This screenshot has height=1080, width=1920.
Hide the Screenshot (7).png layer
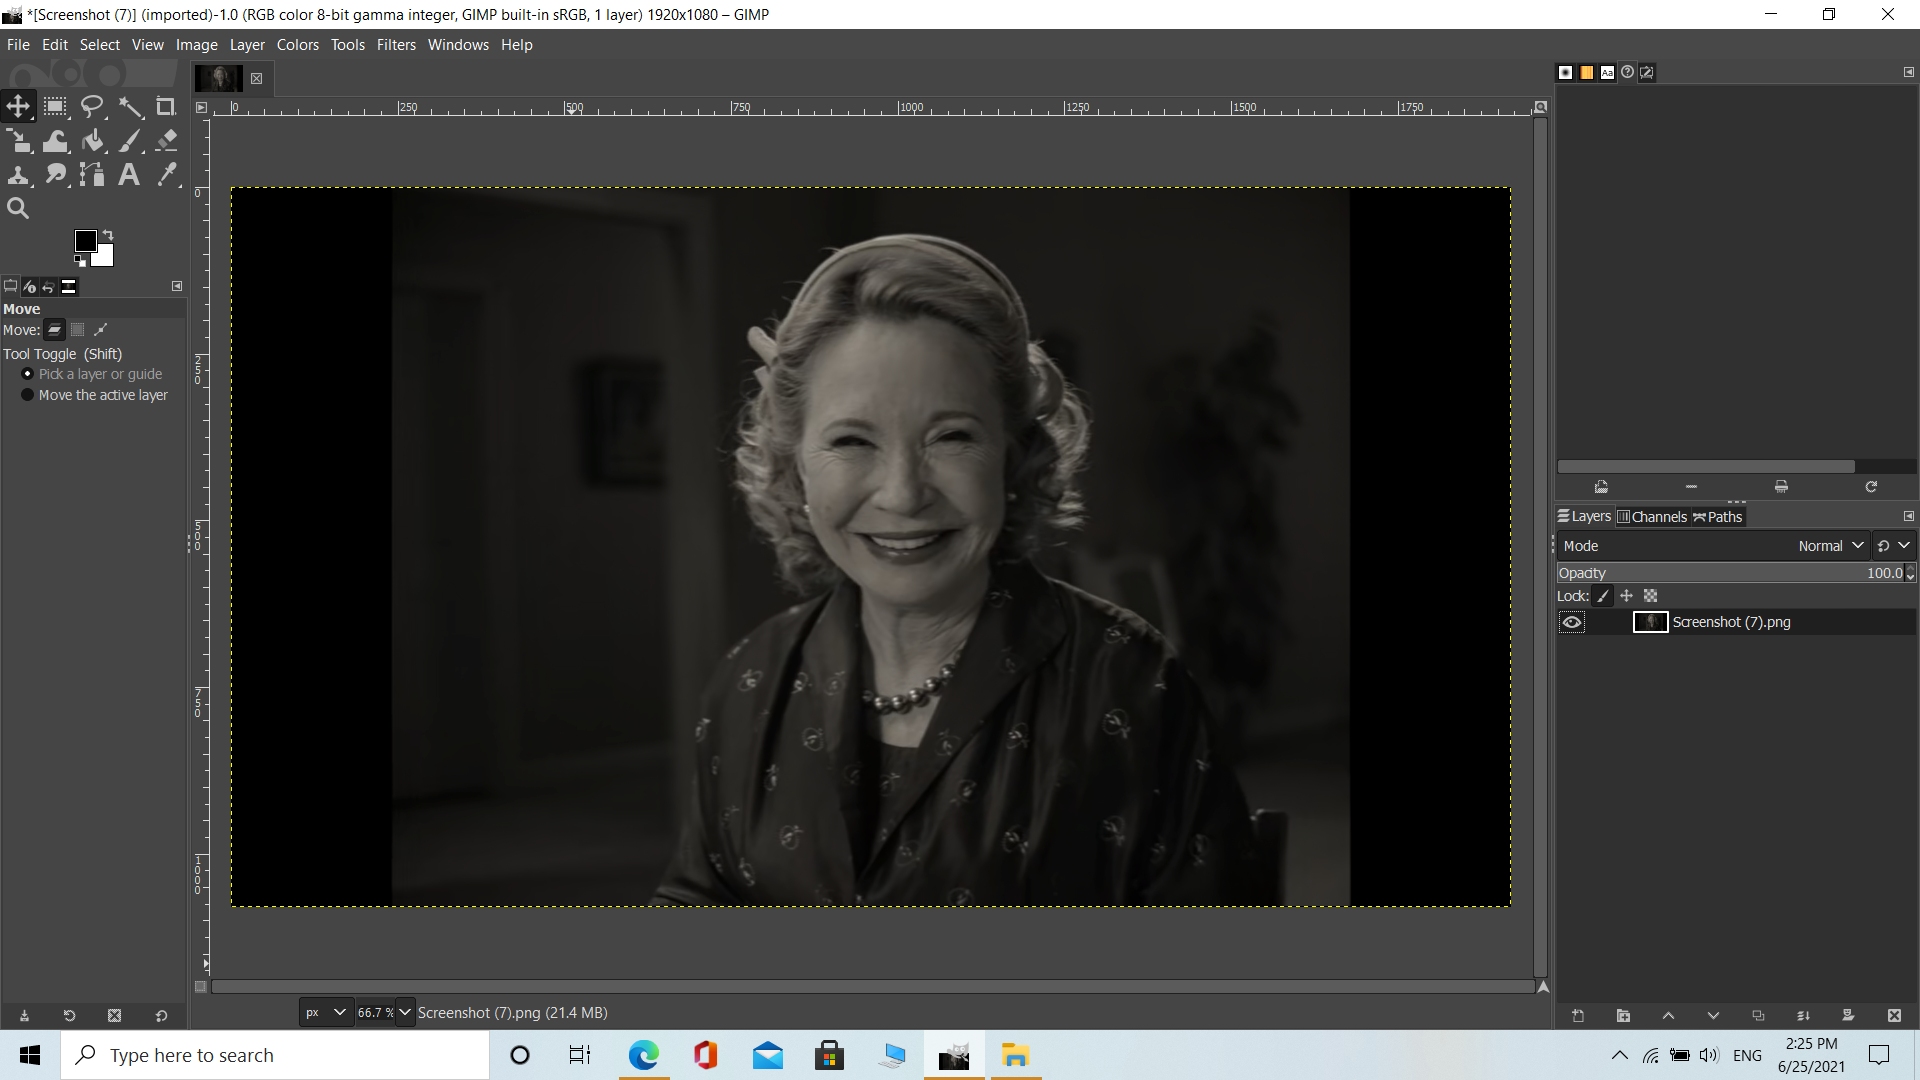(x=1572, y=622)
